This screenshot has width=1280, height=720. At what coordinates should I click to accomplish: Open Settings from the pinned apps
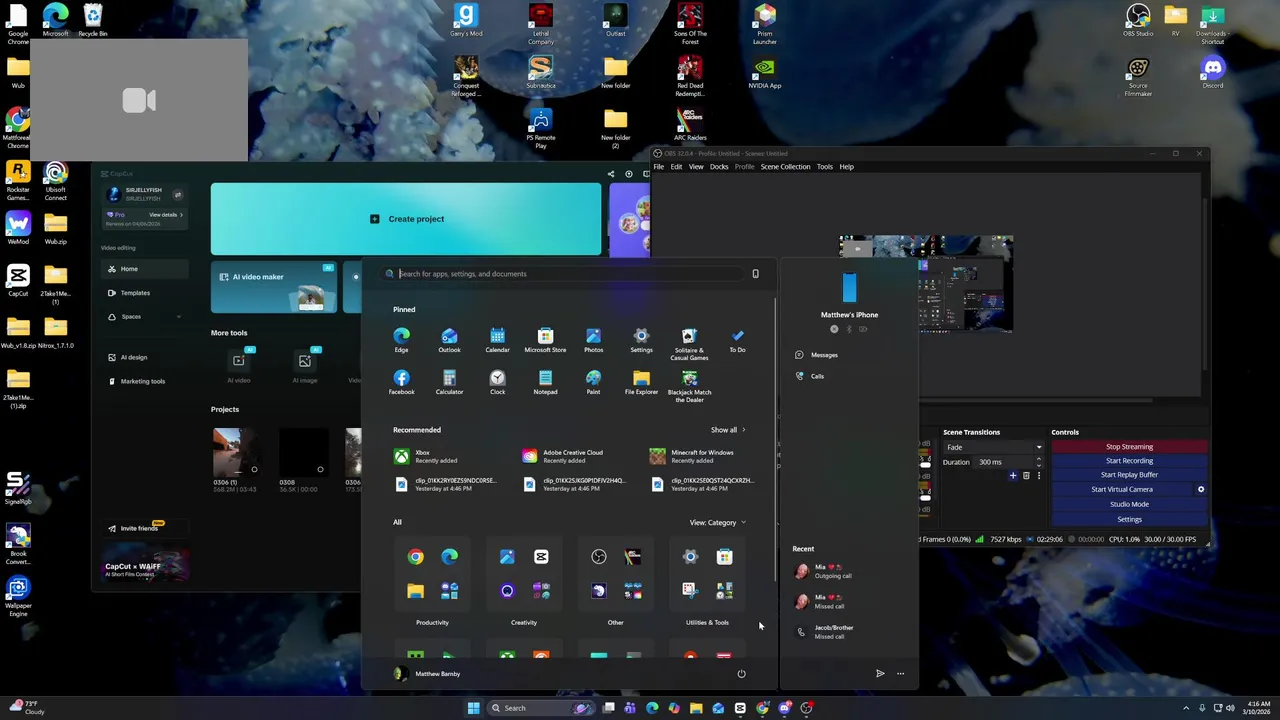click(641, 340)
